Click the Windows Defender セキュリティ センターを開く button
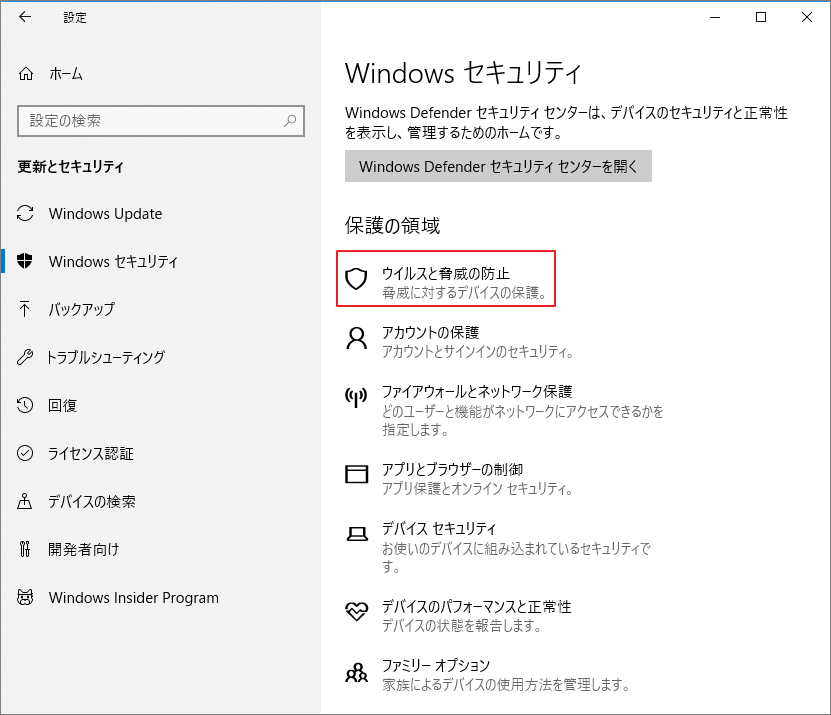 click(x=495, y=166)
